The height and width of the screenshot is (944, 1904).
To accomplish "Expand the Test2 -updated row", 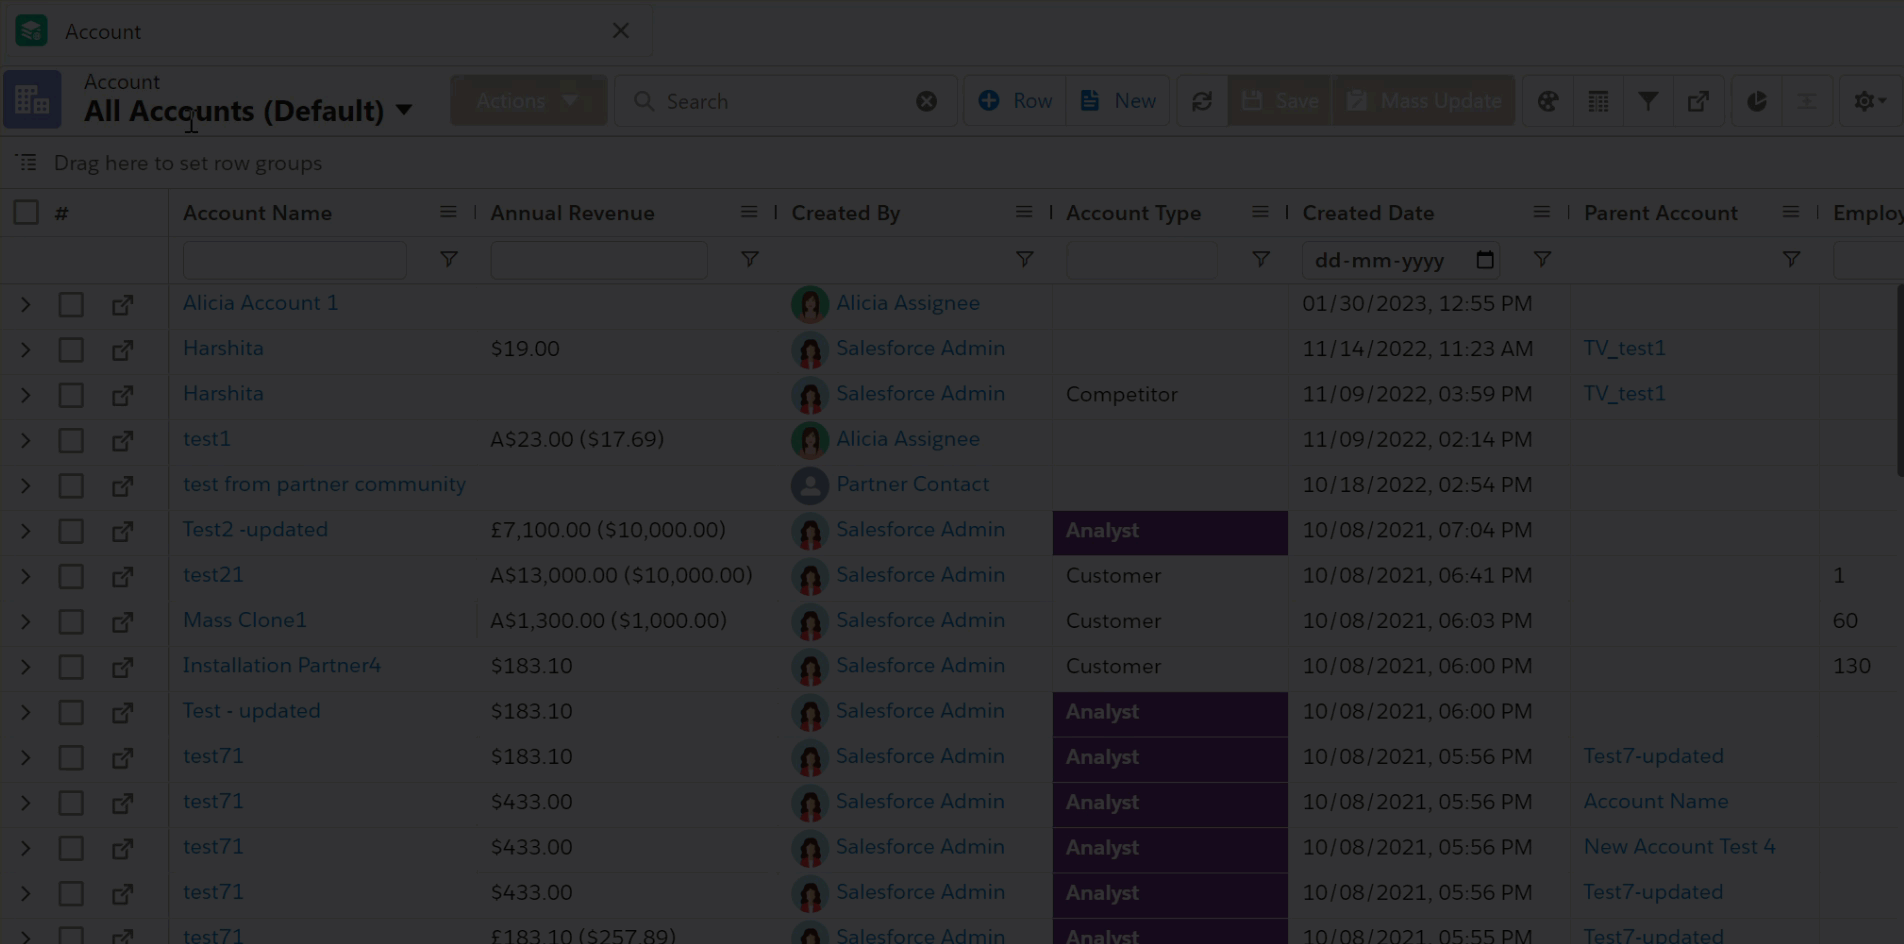I will click(26, 531).
